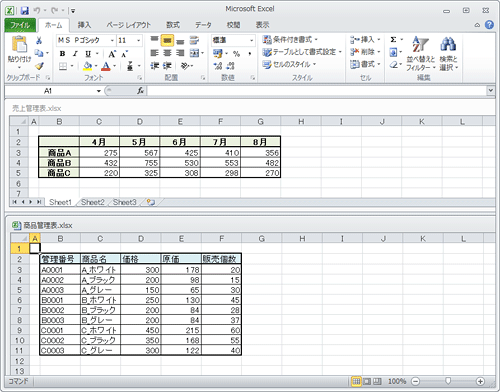Click the zoom slider handle
This screenshot has height=392, width=500.
click(x=448, y=381)
